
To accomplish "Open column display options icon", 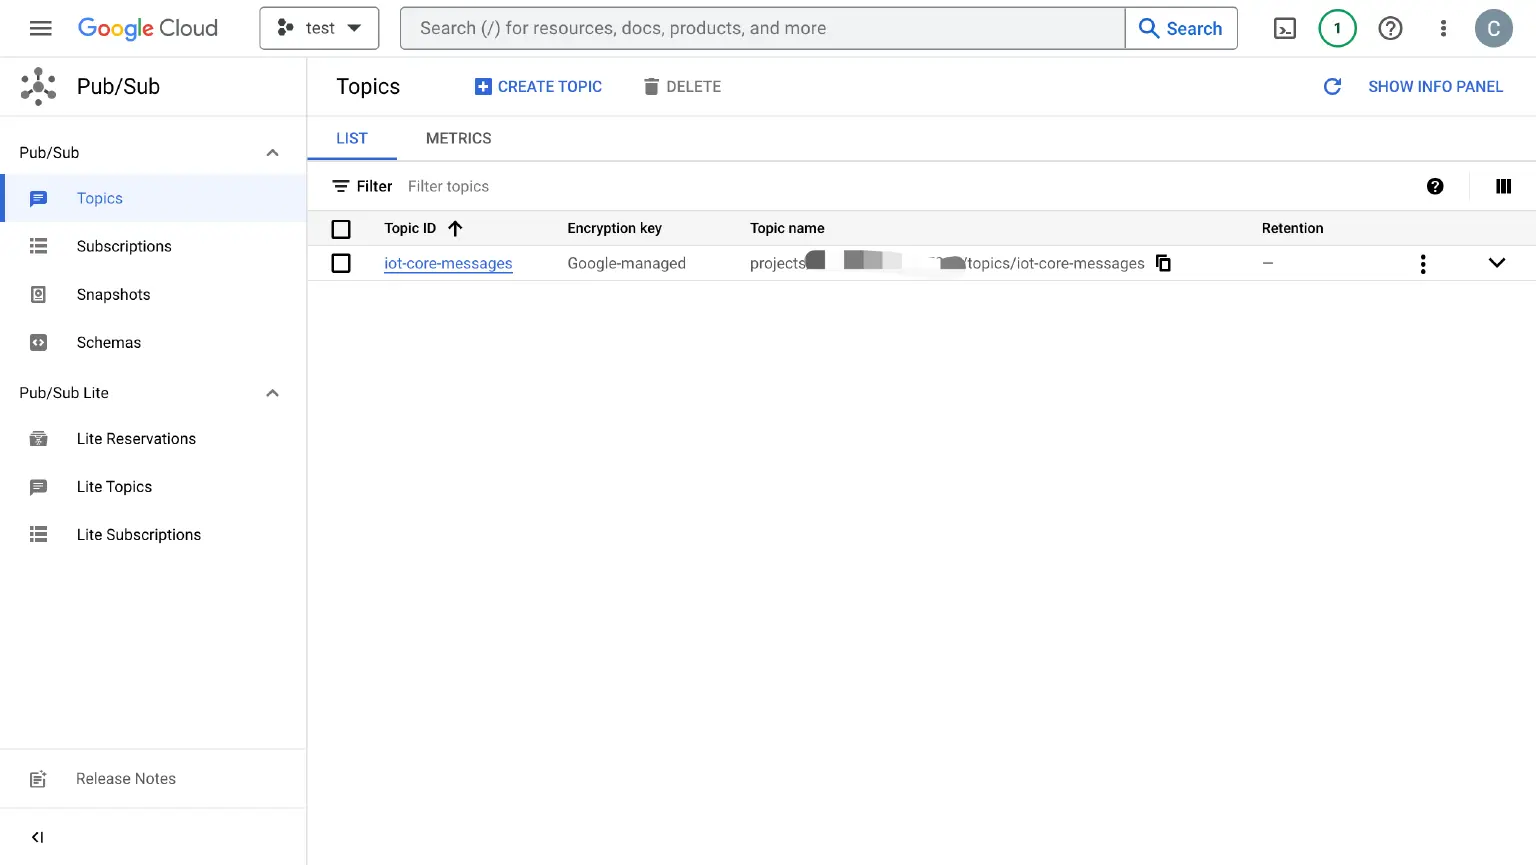I will coord(1503,186).
